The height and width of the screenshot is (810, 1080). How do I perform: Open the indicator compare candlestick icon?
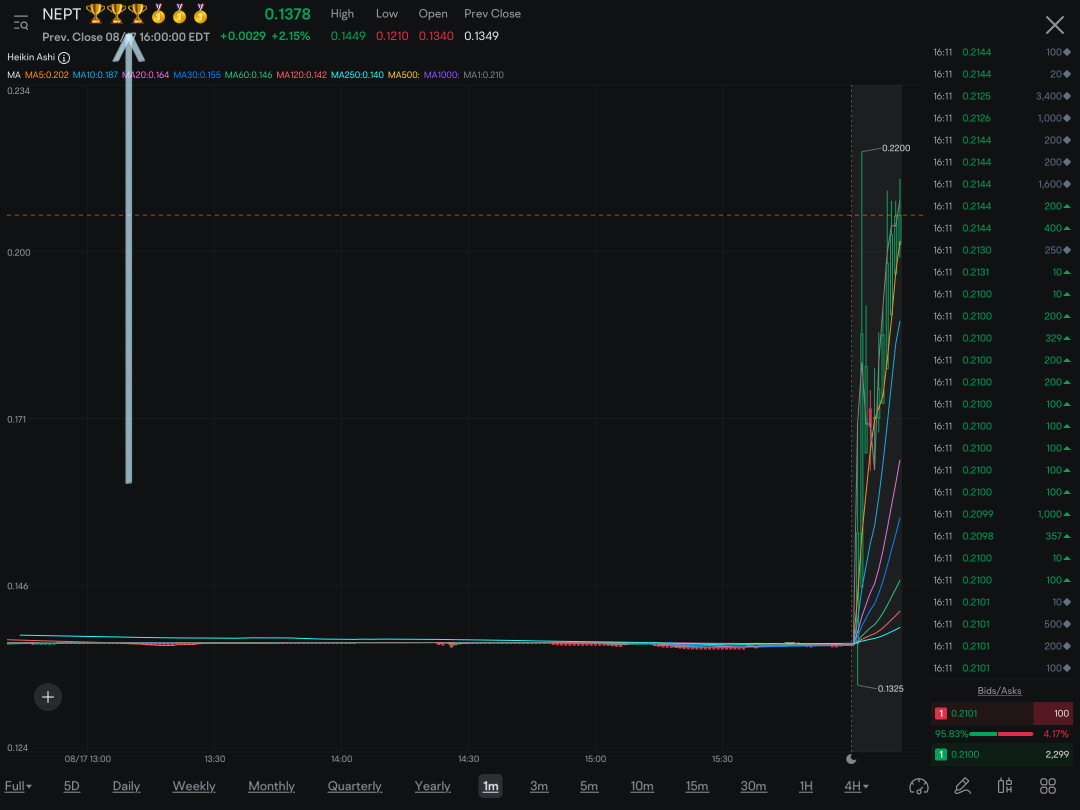point(1005,786)
